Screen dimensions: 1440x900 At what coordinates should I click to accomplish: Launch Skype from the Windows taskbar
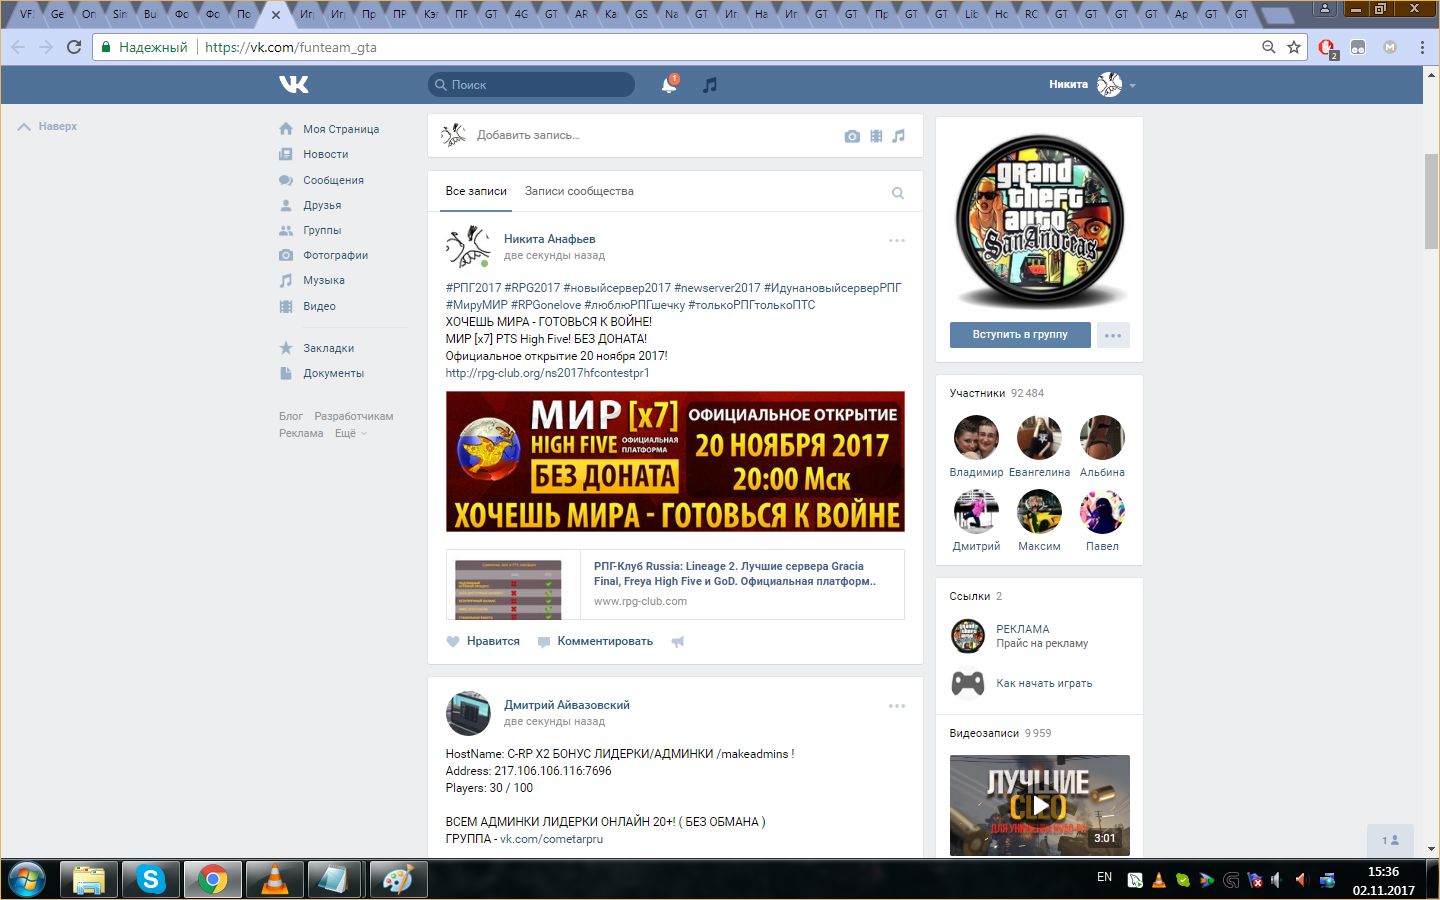[151, 879]
